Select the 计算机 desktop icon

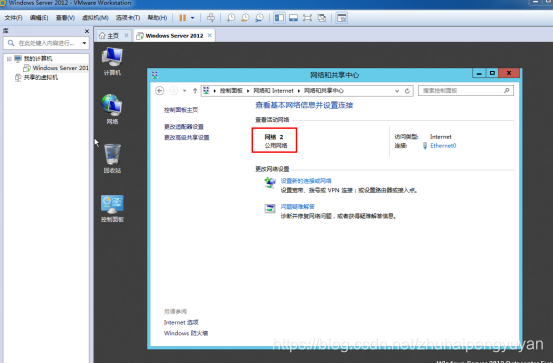[x=112, y=62]
